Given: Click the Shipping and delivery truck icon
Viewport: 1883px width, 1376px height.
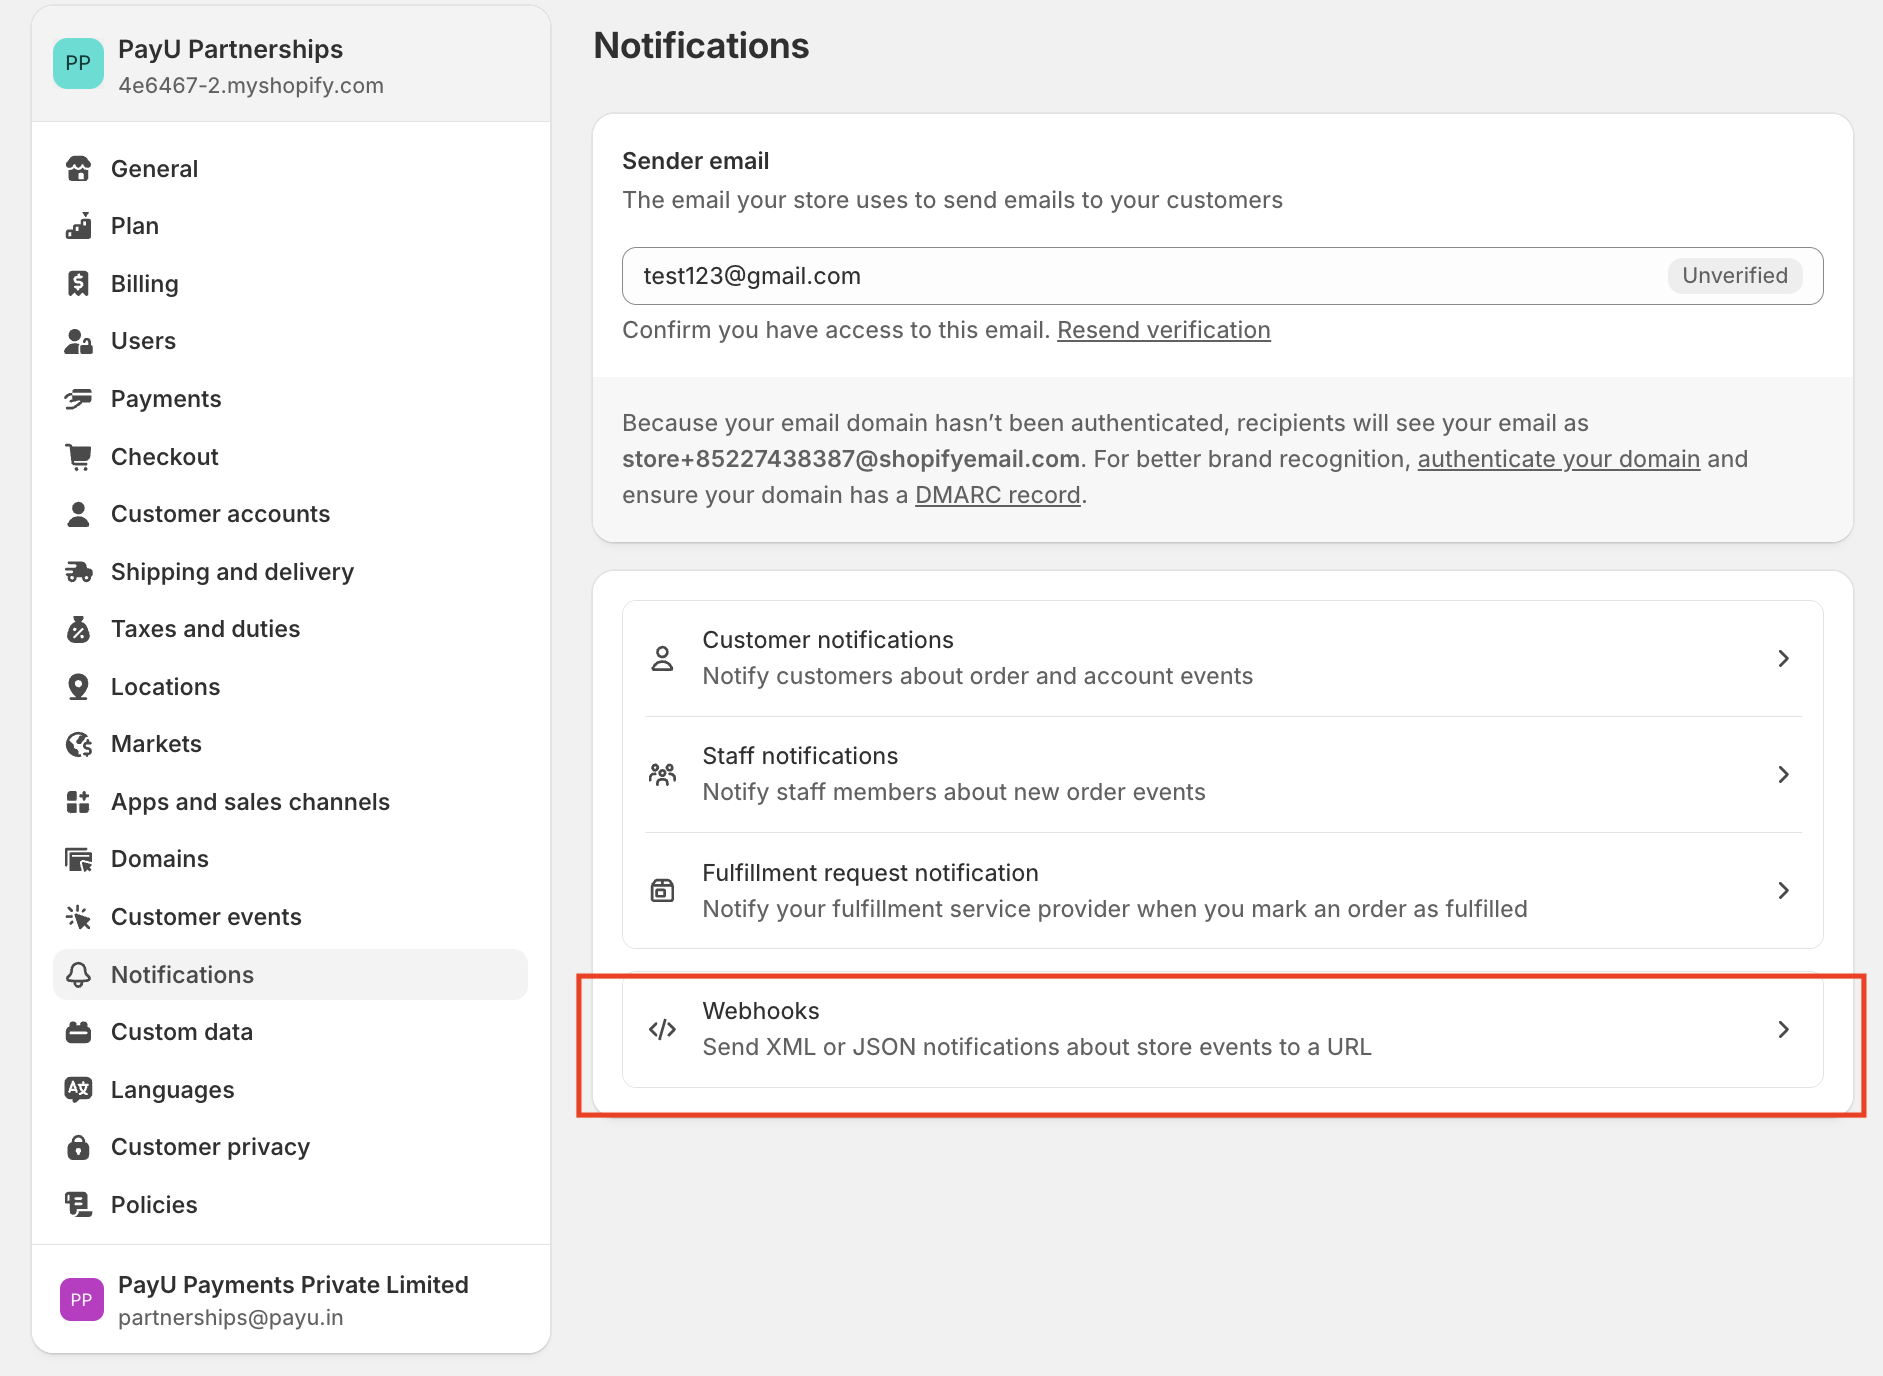Looking at the screenshot, I should (x=79, y=572).
